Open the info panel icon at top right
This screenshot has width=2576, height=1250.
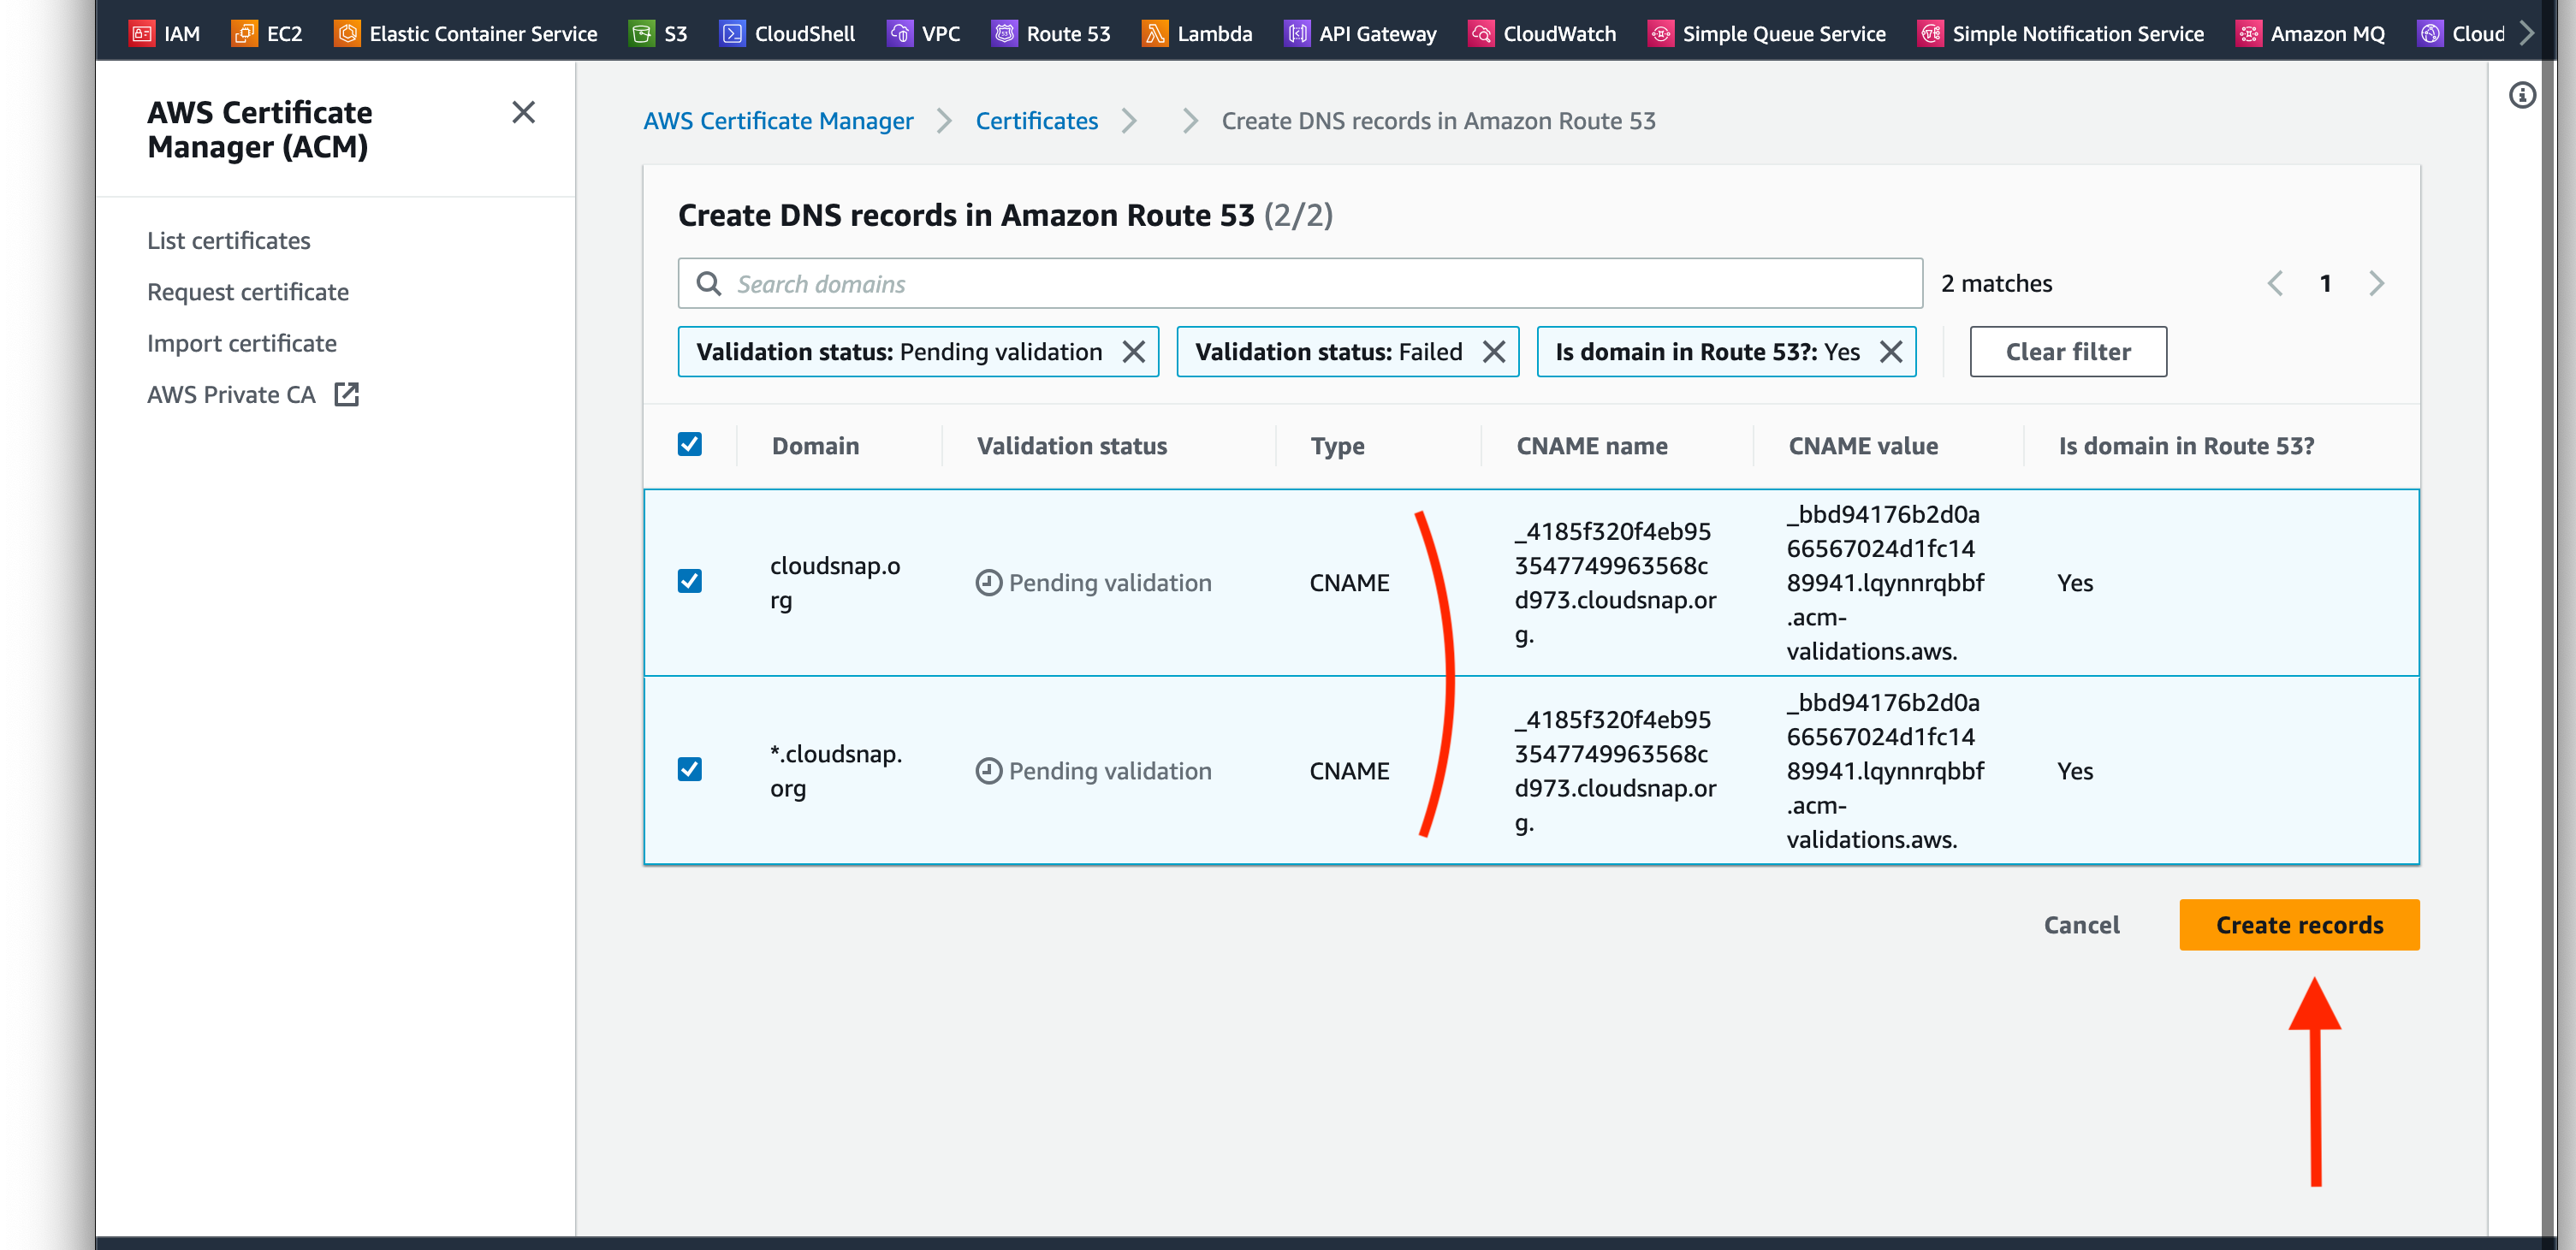(2522, 95)
